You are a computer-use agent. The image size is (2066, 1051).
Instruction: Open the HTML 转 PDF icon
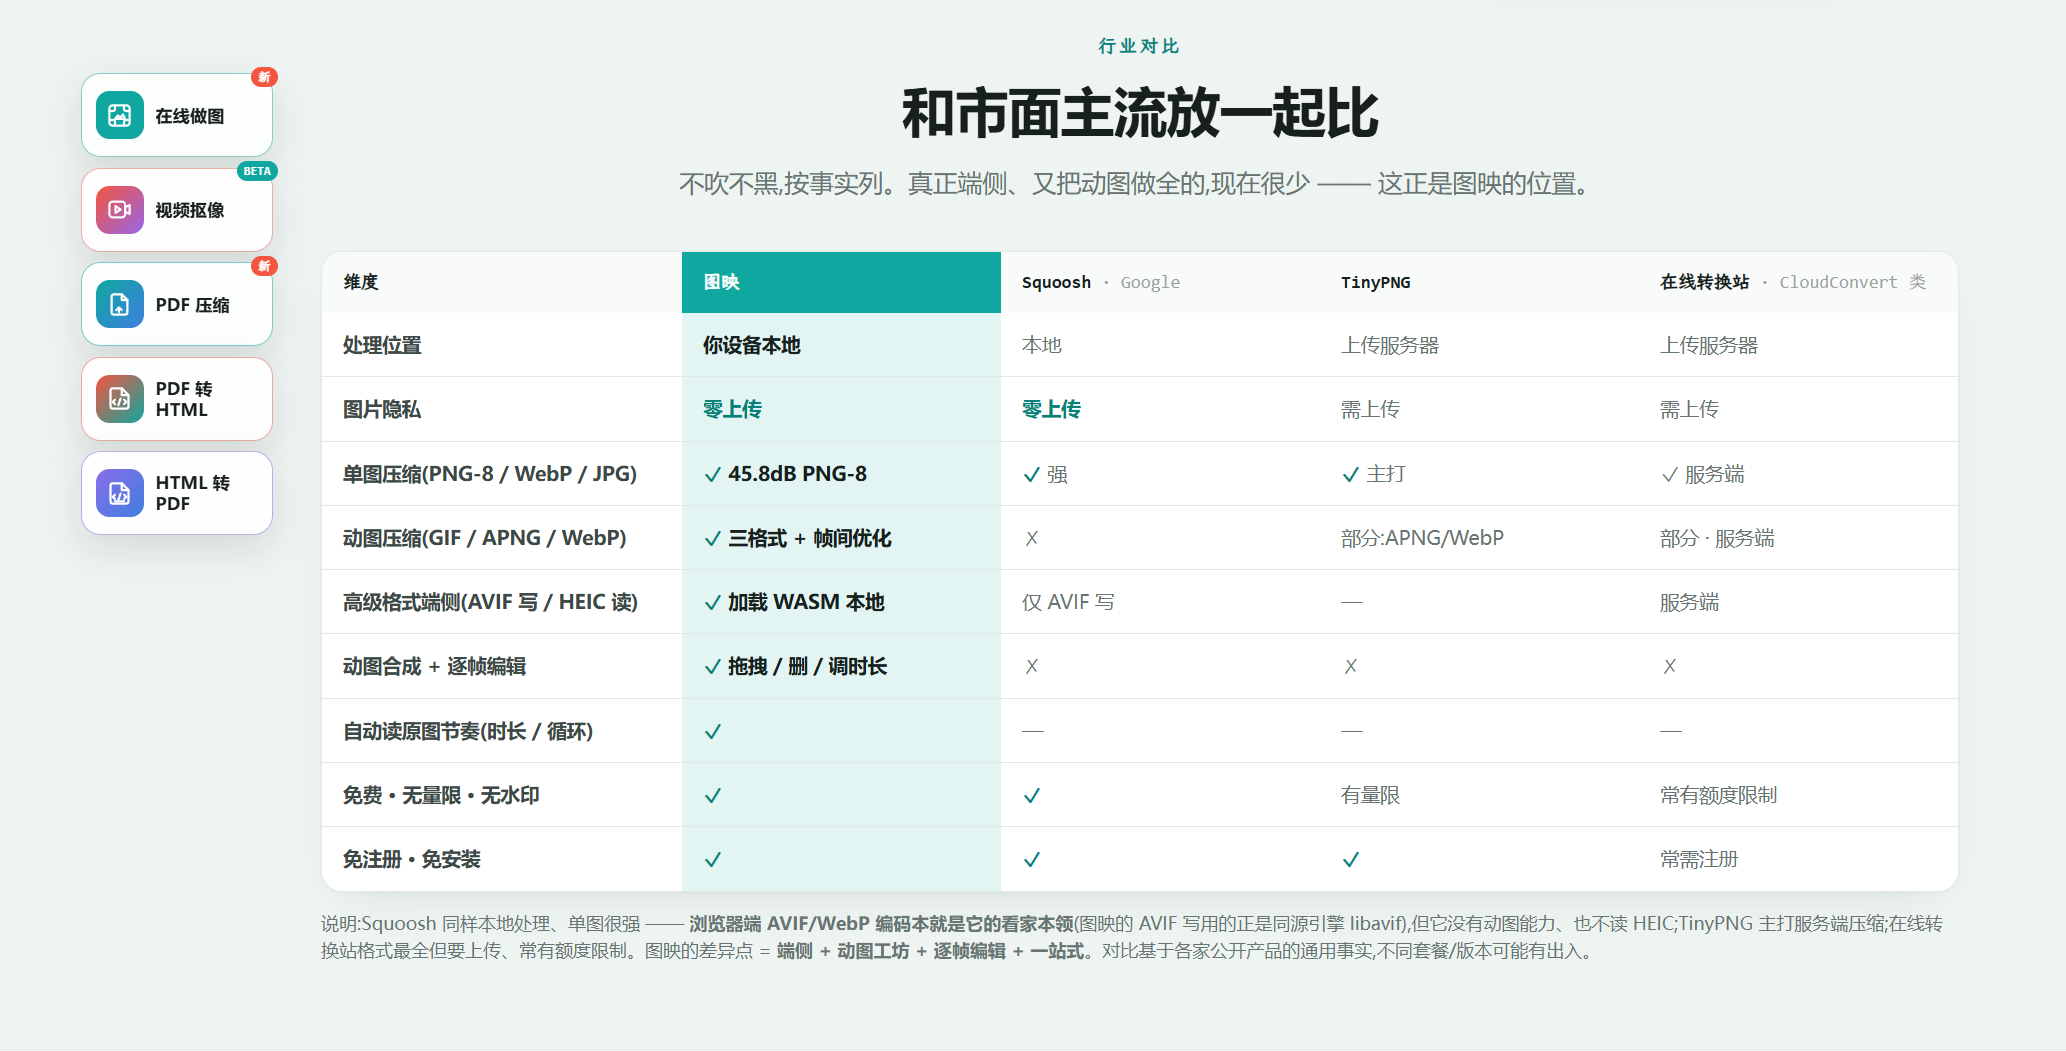(x=120, y=493)
